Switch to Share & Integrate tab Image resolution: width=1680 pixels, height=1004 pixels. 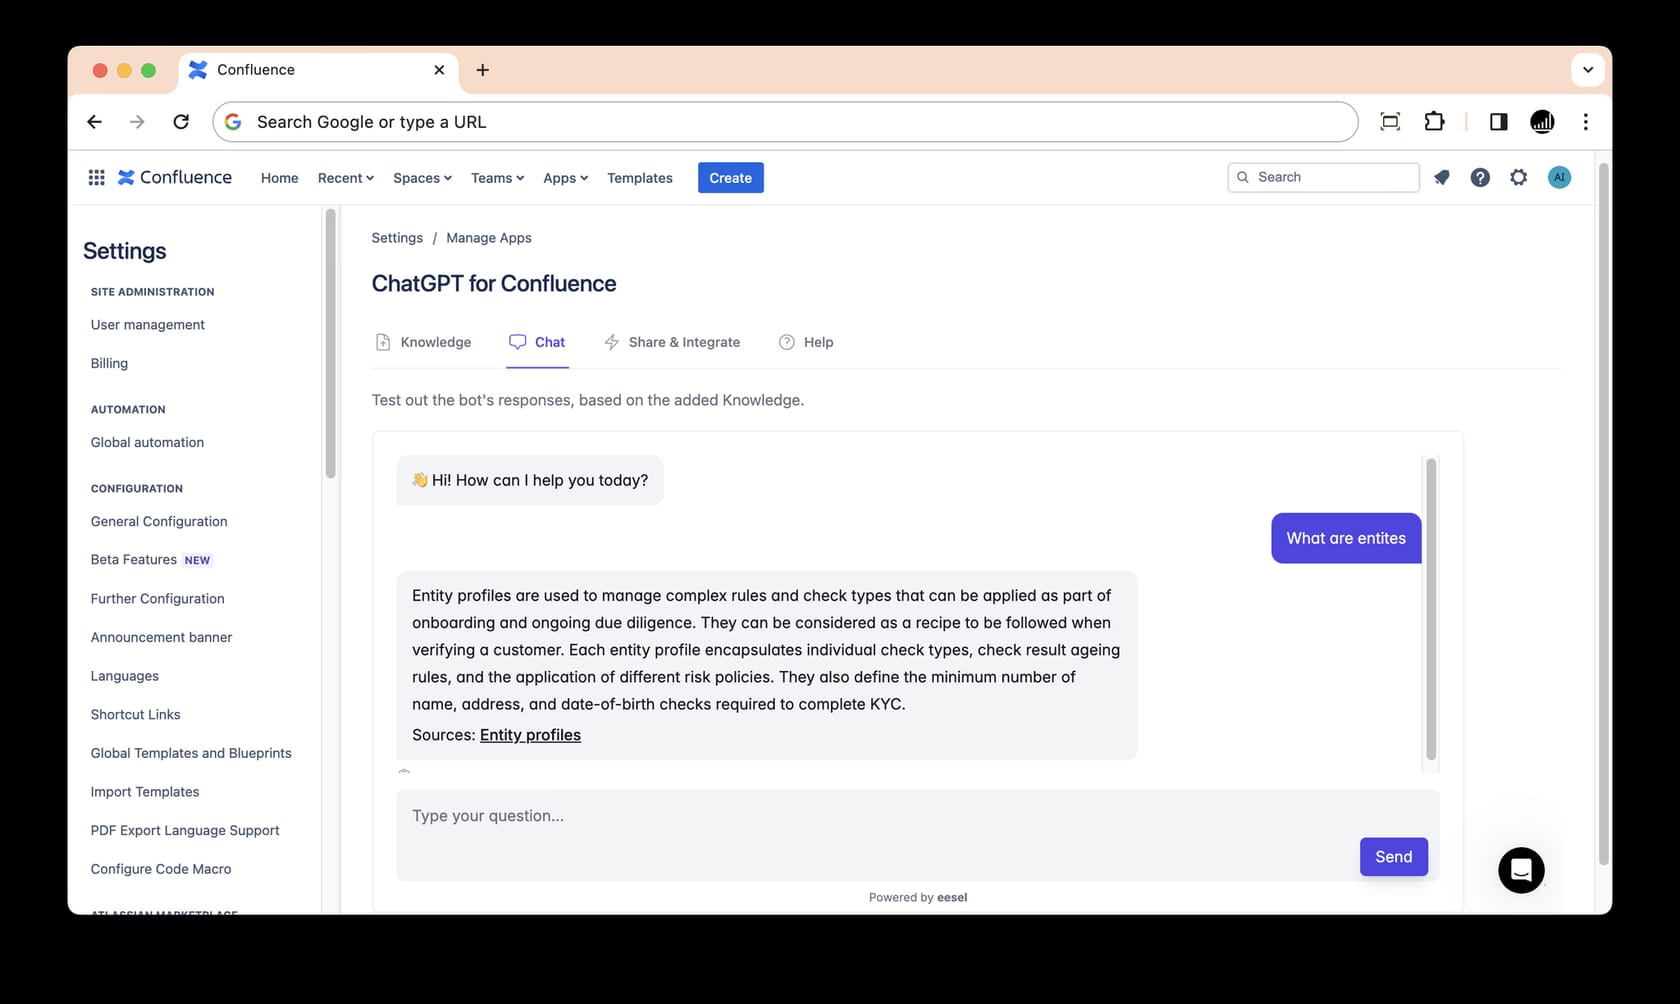(x=672, y=342)
